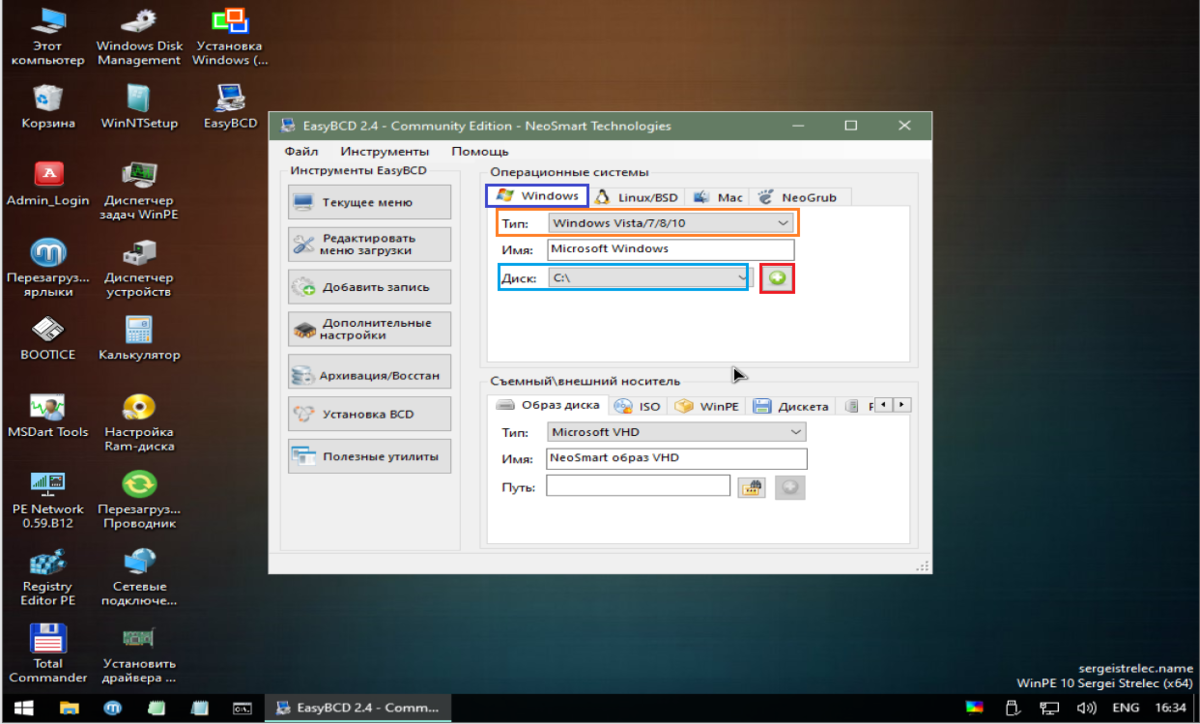
Task: Open Тип dropdown showing Microsoft VHD
Action: [x=677, y=432]
